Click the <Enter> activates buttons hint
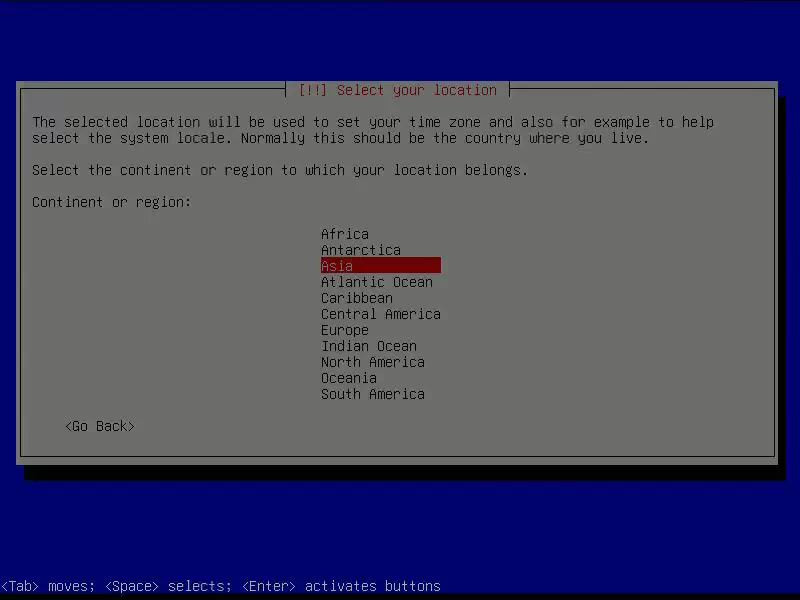The height and width of the screenshot is (600, 800). (x=340, y=586)
